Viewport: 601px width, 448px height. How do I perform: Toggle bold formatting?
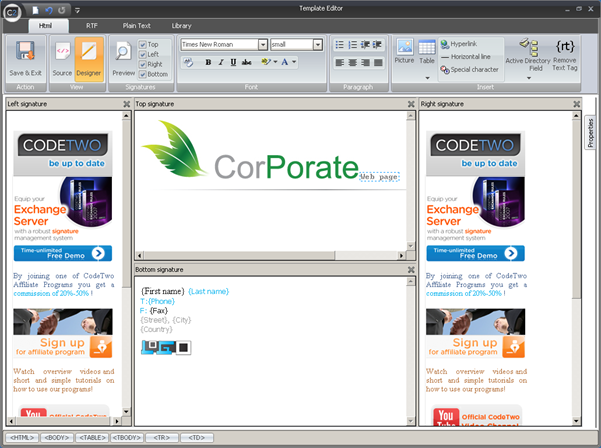coord(208,62)
